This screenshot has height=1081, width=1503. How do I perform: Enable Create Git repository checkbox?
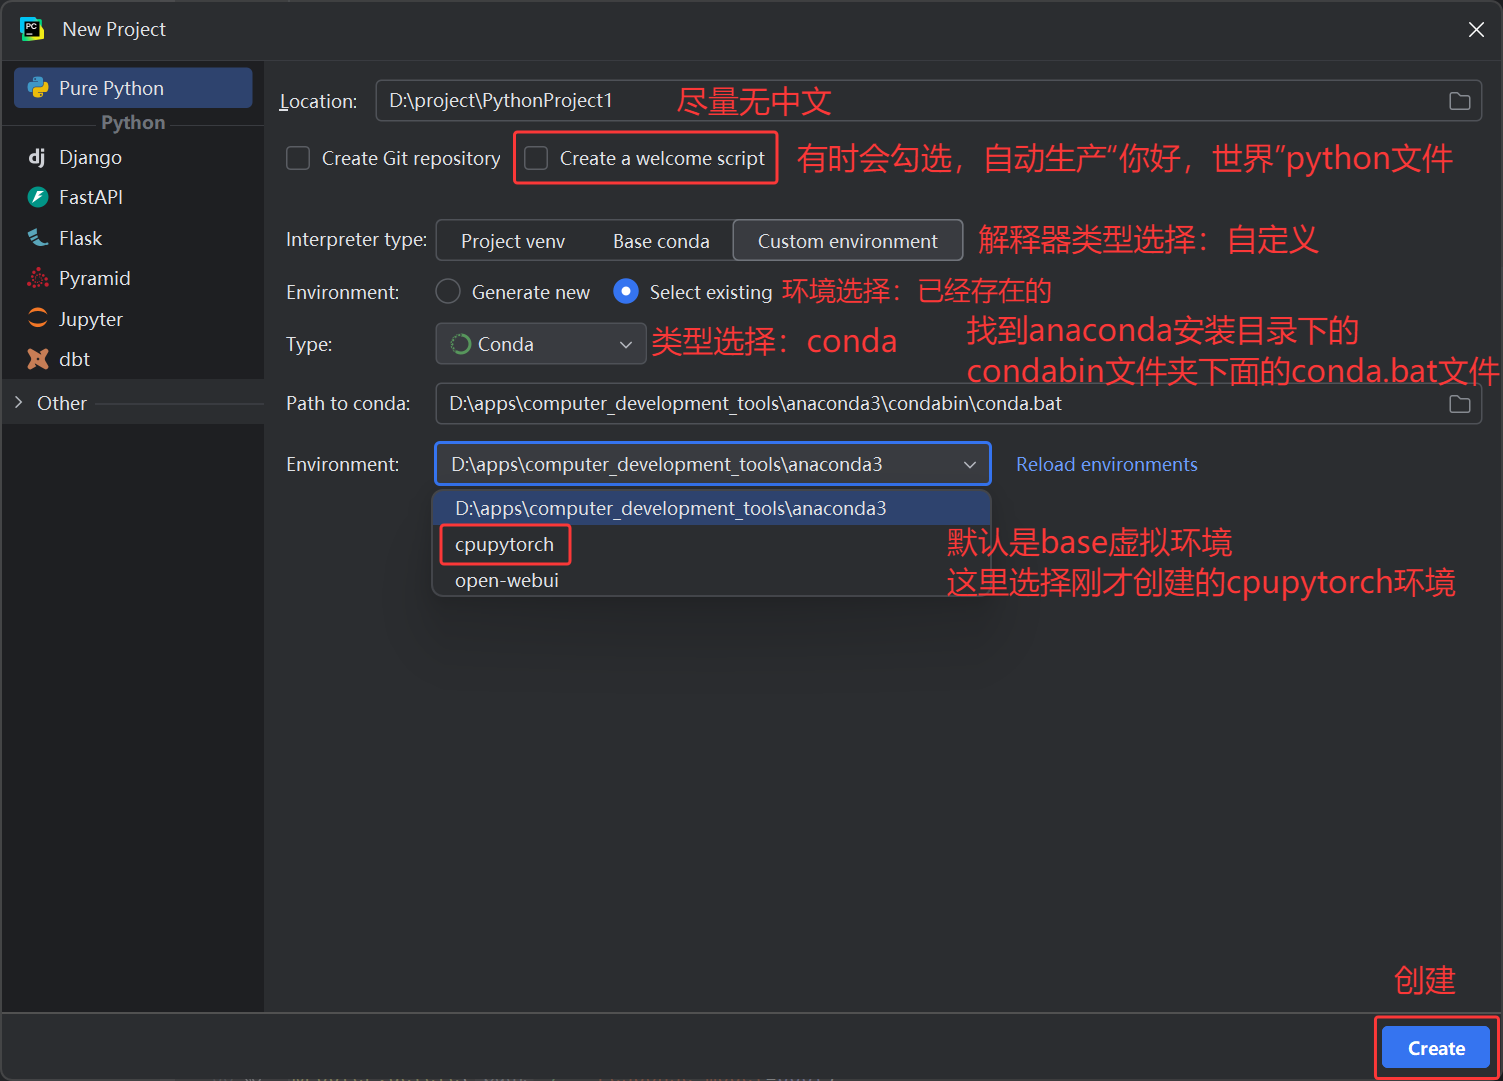(x=298, y=158)
